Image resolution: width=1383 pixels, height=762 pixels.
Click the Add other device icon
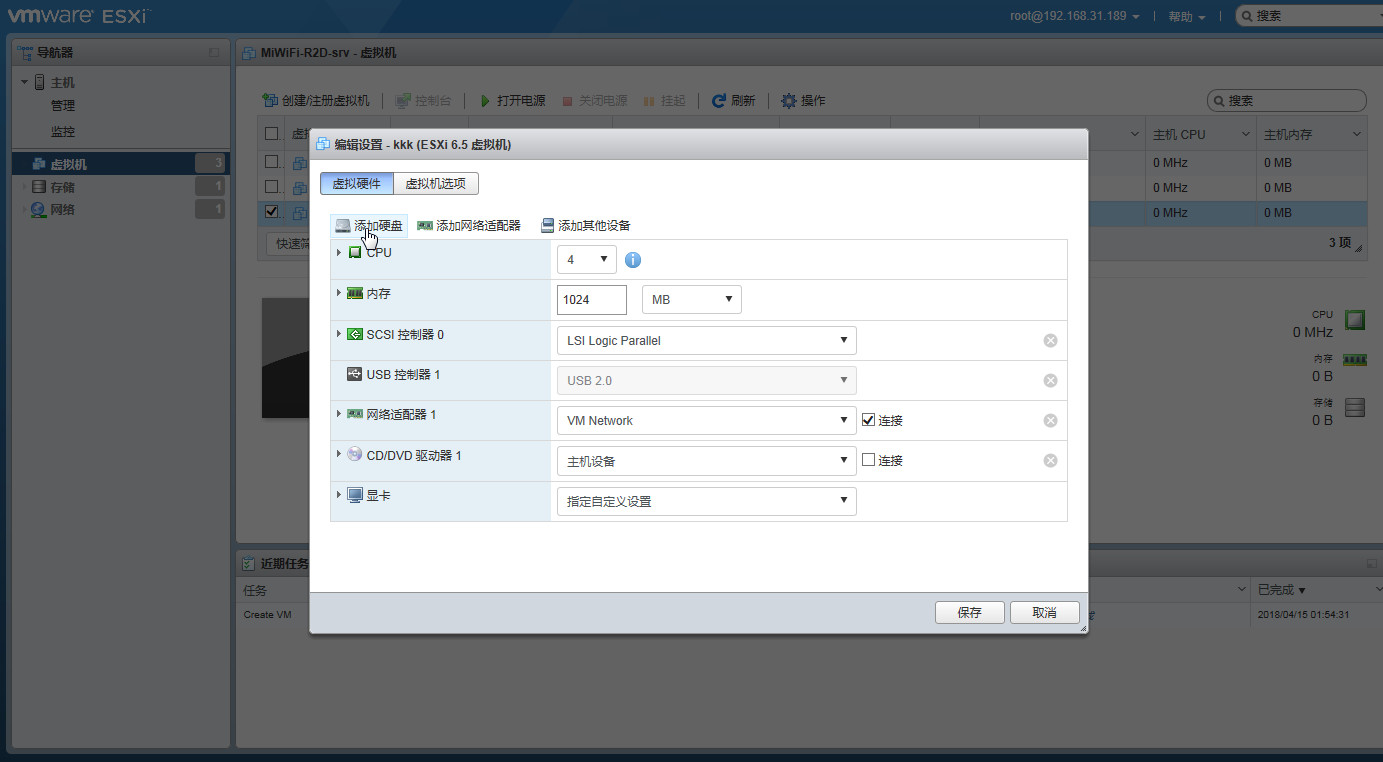click(547, 226)
